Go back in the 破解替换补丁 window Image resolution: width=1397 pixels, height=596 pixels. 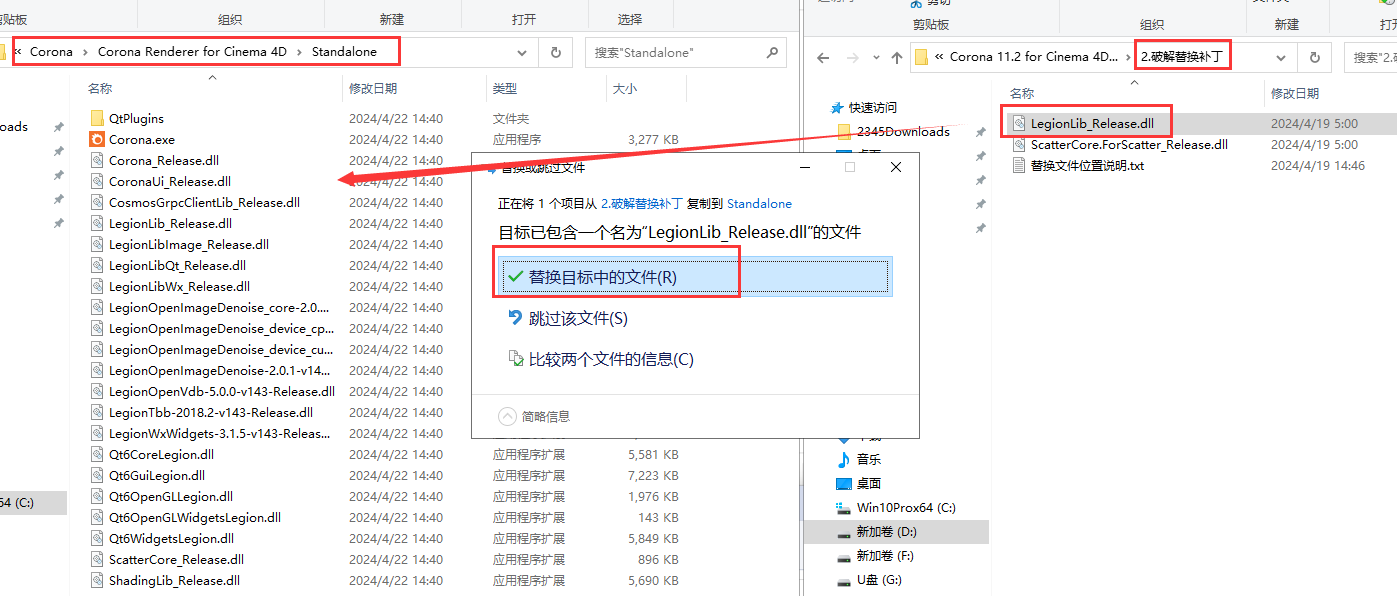coord(823,58)
